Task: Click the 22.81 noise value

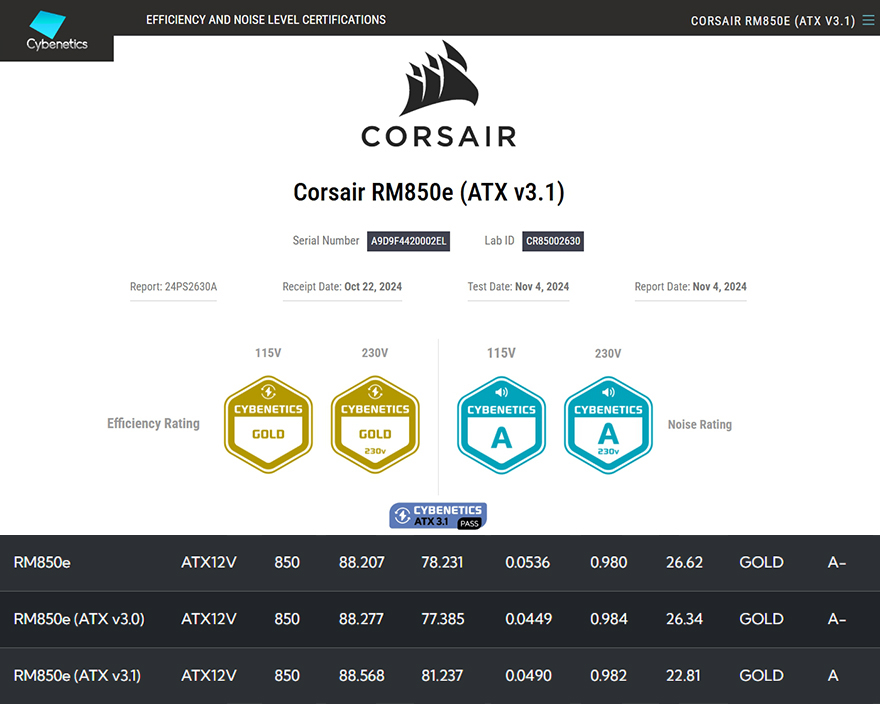Action: point(683,675)
